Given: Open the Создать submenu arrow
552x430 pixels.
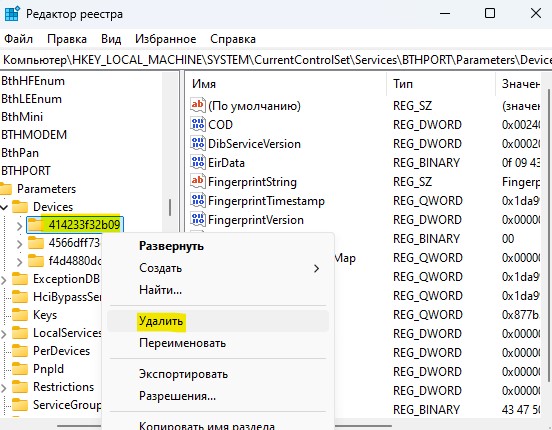Looking at the screenshot, I should tap(316, 268).
